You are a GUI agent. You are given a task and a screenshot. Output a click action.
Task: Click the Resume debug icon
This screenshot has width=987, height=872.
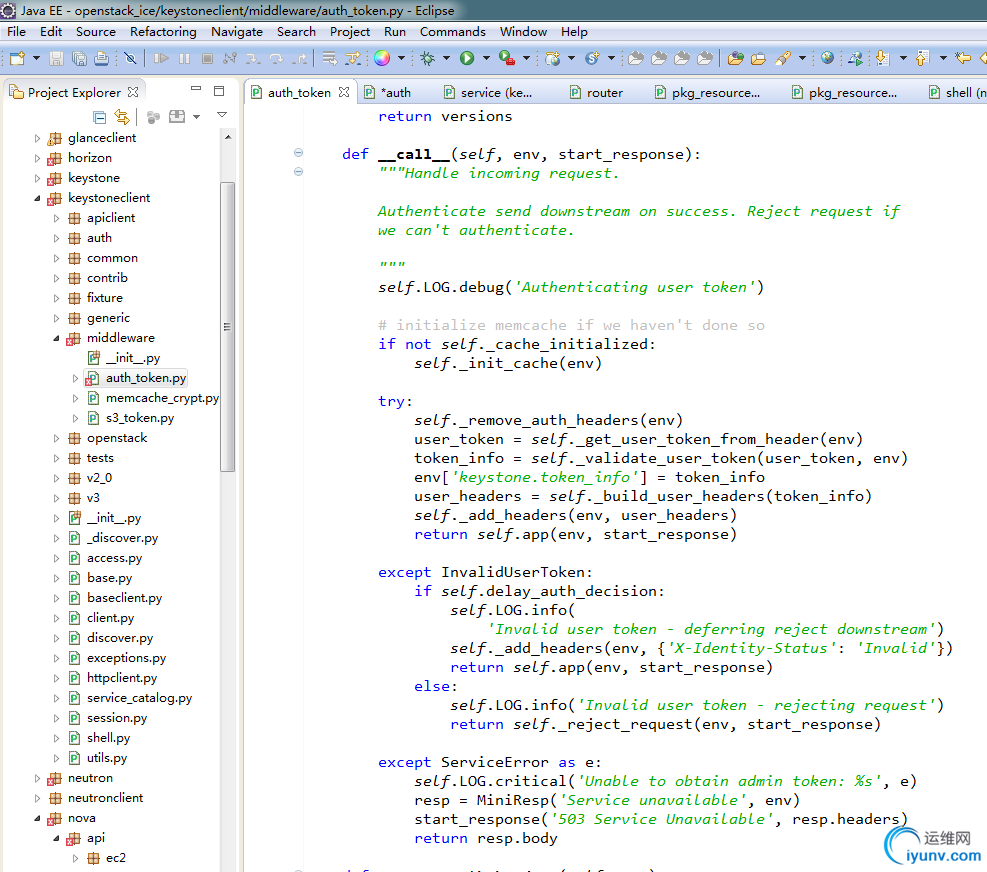click(161, 59)
